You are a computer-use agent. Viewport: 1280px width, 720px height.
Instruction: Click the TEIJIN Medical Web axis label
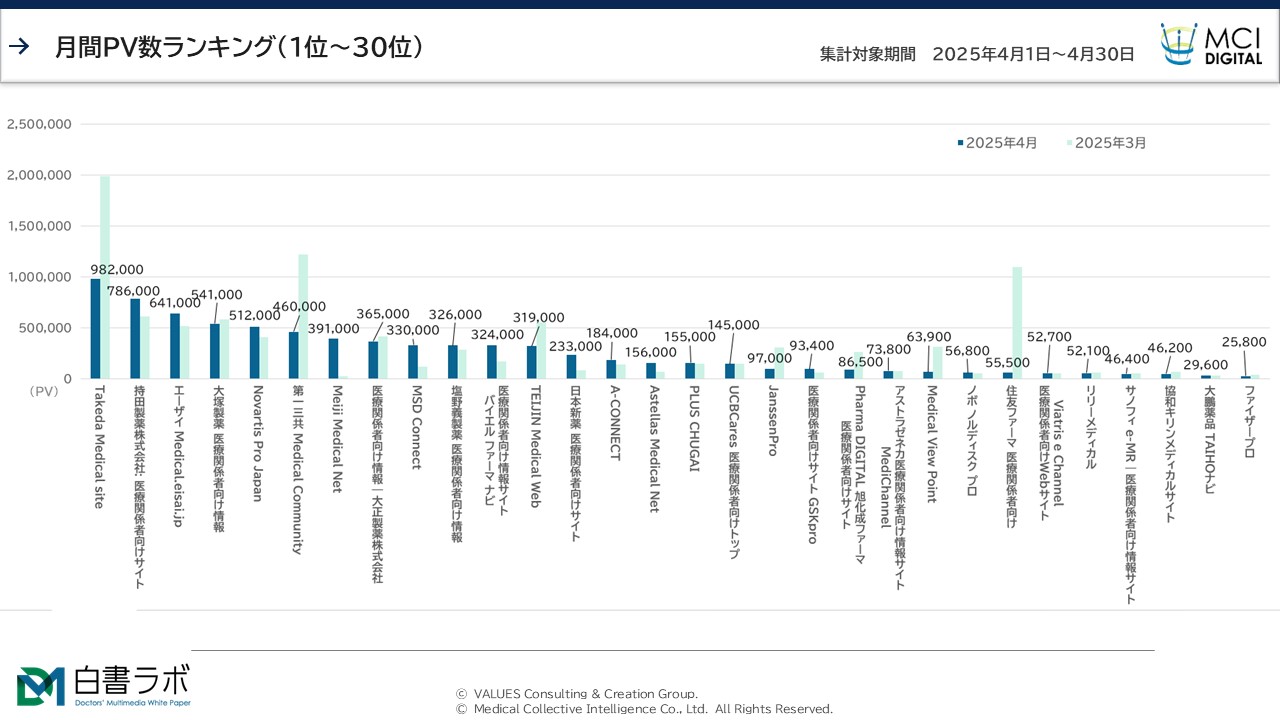(x=534, y=446)
